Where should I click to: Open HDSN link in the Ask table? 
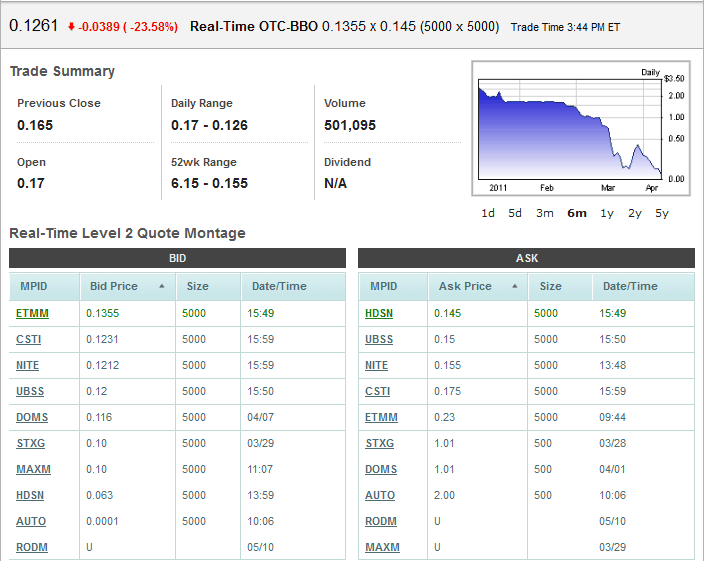[379, 313]
